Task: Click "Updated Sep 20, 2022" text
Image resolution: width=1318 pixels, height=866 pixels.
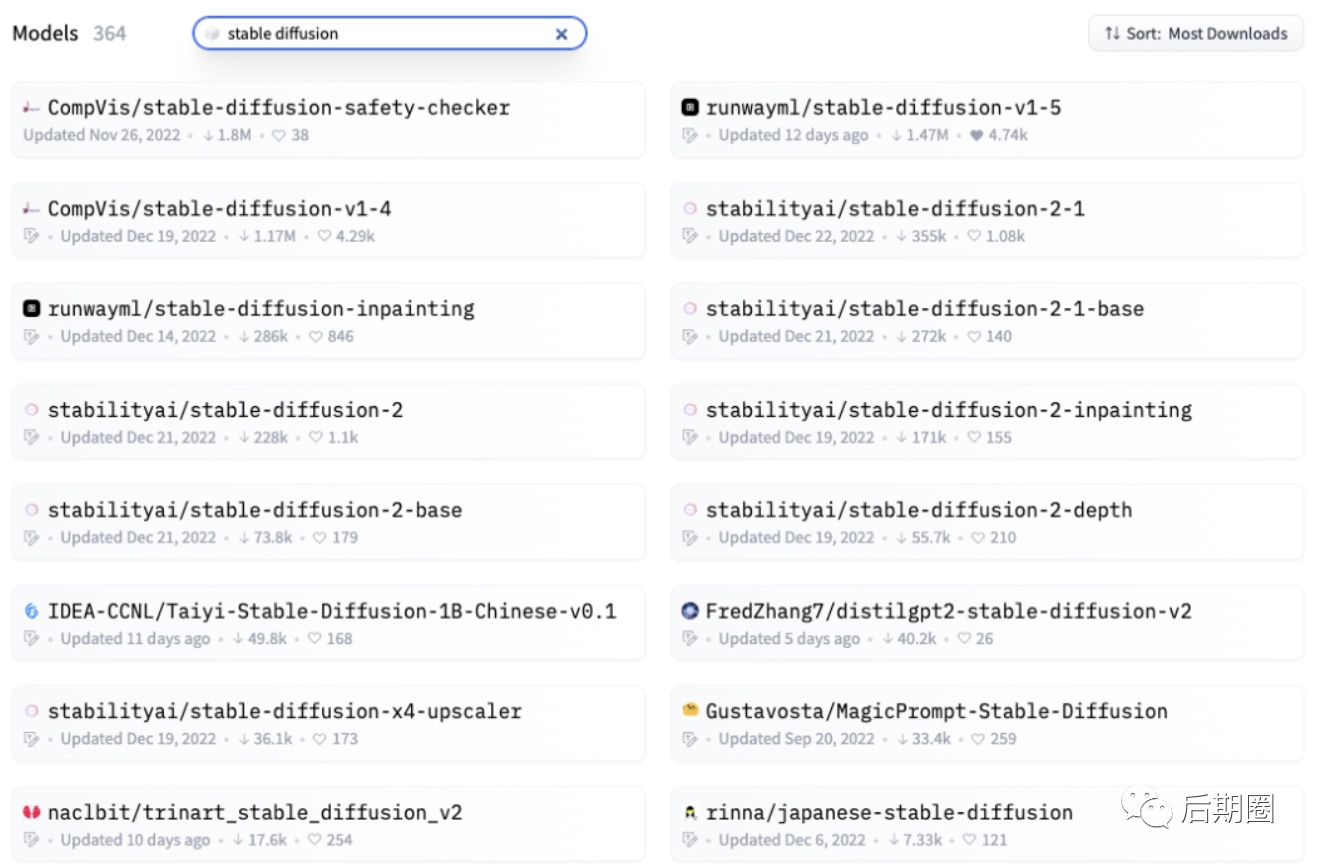Action: 796,739
